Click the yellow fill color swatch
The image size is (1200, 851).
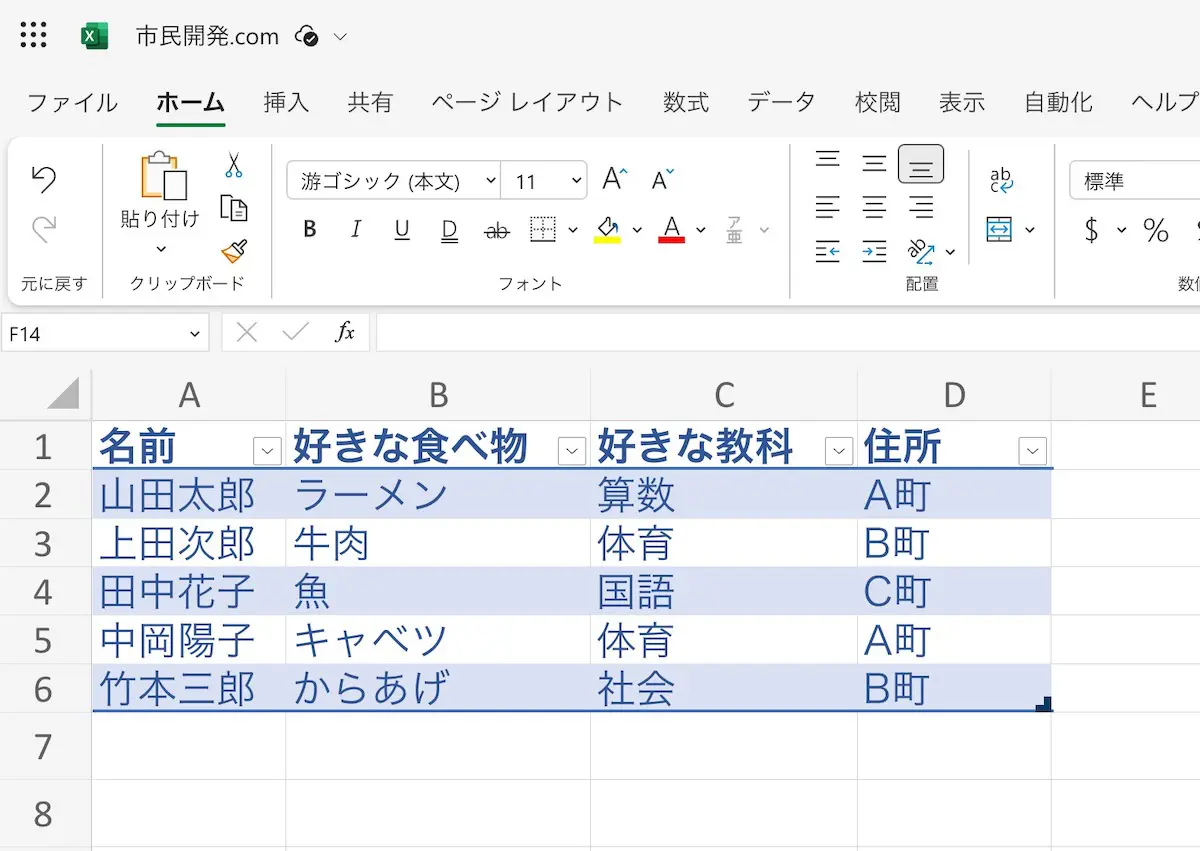click(x=607, y=230)
